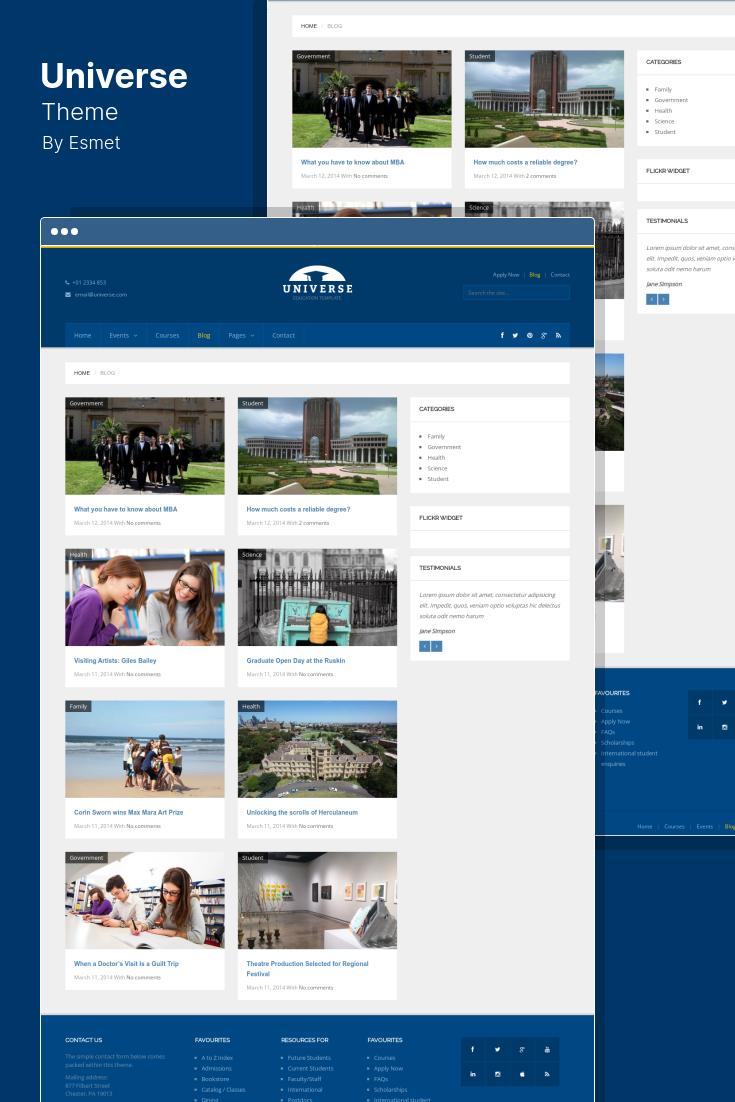Screen dimensions: 735x1102
Task: Select Health category in the front window sidebar
Action: click(436, 458)
